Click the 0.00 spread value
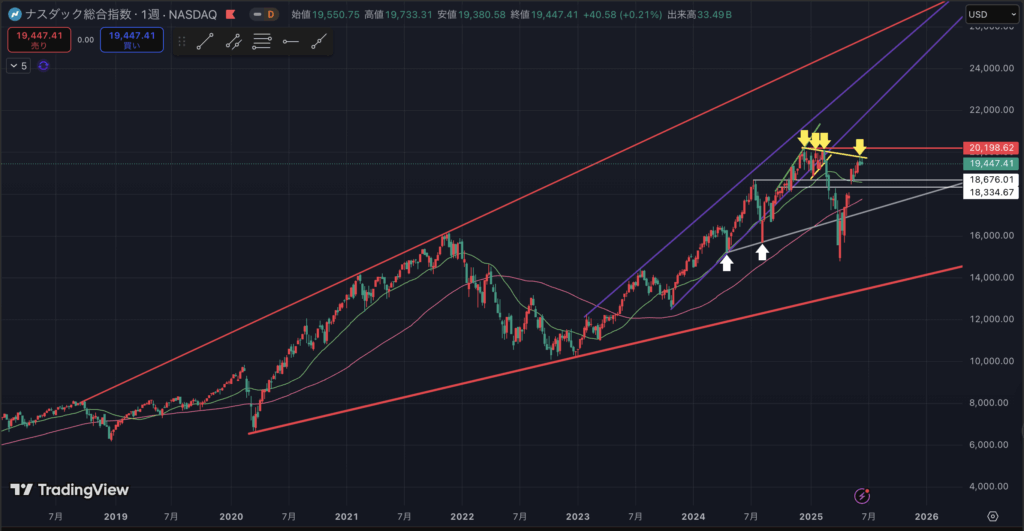Image resolution: width=1024 pixels, height=531 pixels. pyautogui.click(x=86, y=40)
